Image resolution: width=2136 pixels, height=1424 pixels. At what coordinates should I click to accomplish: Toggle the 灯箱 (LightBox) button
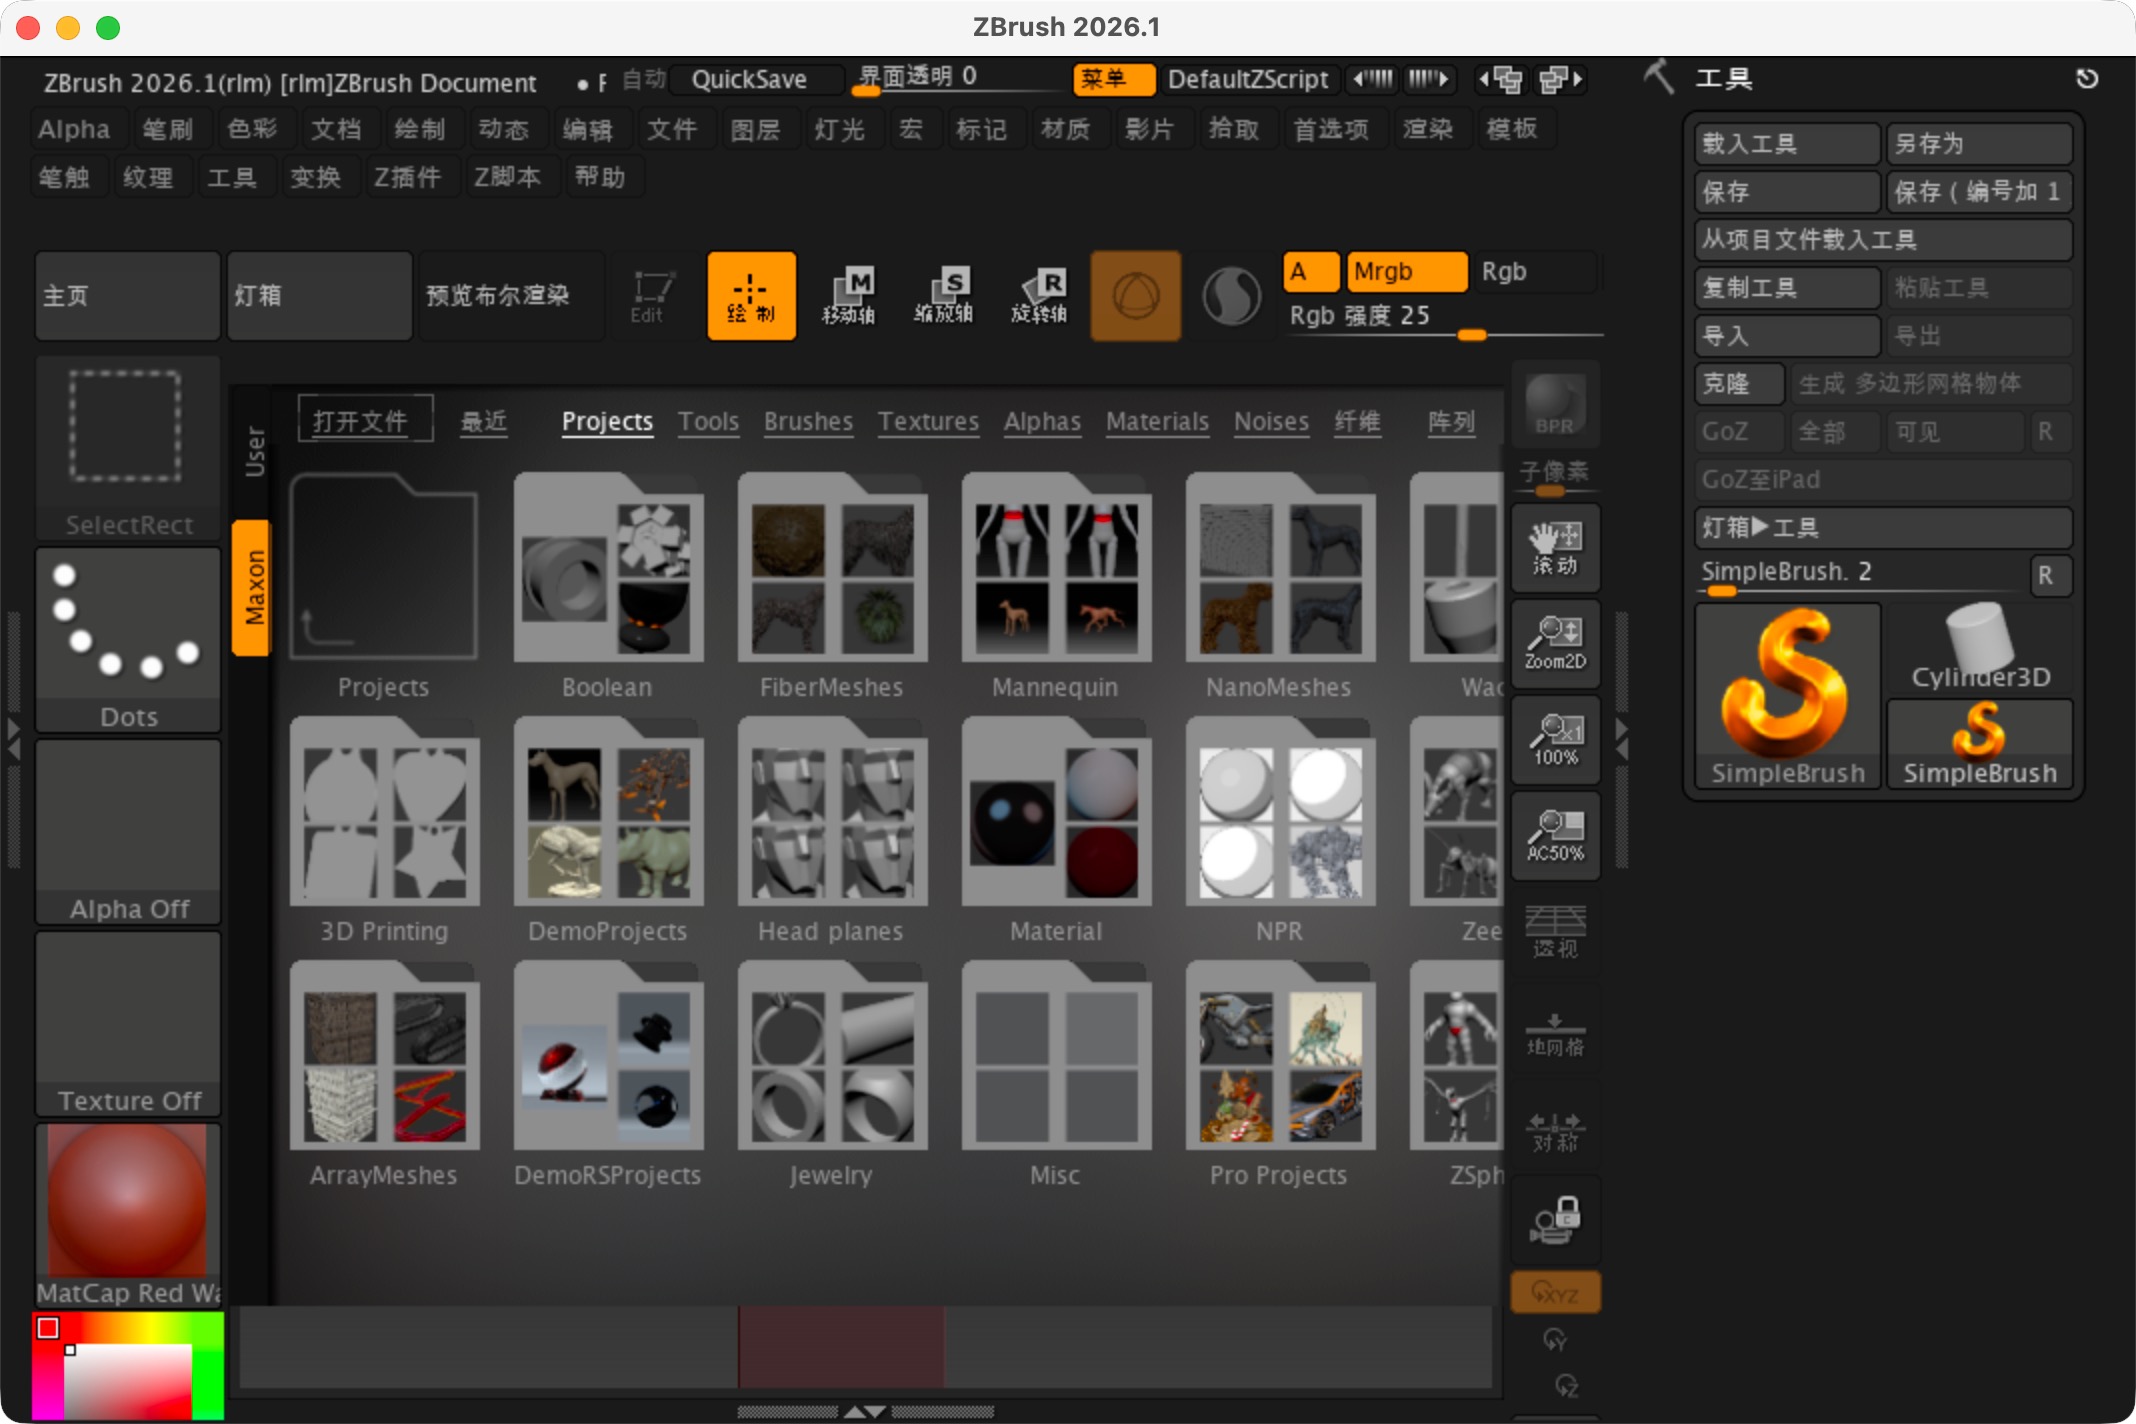318,295
